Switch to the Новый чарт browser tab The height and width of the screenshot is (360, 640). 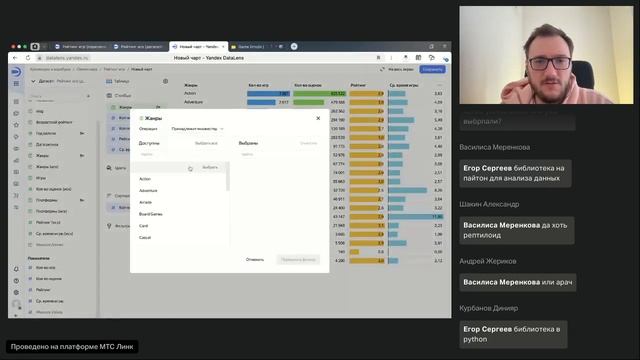pyautogui.click(x=199, y=47)
